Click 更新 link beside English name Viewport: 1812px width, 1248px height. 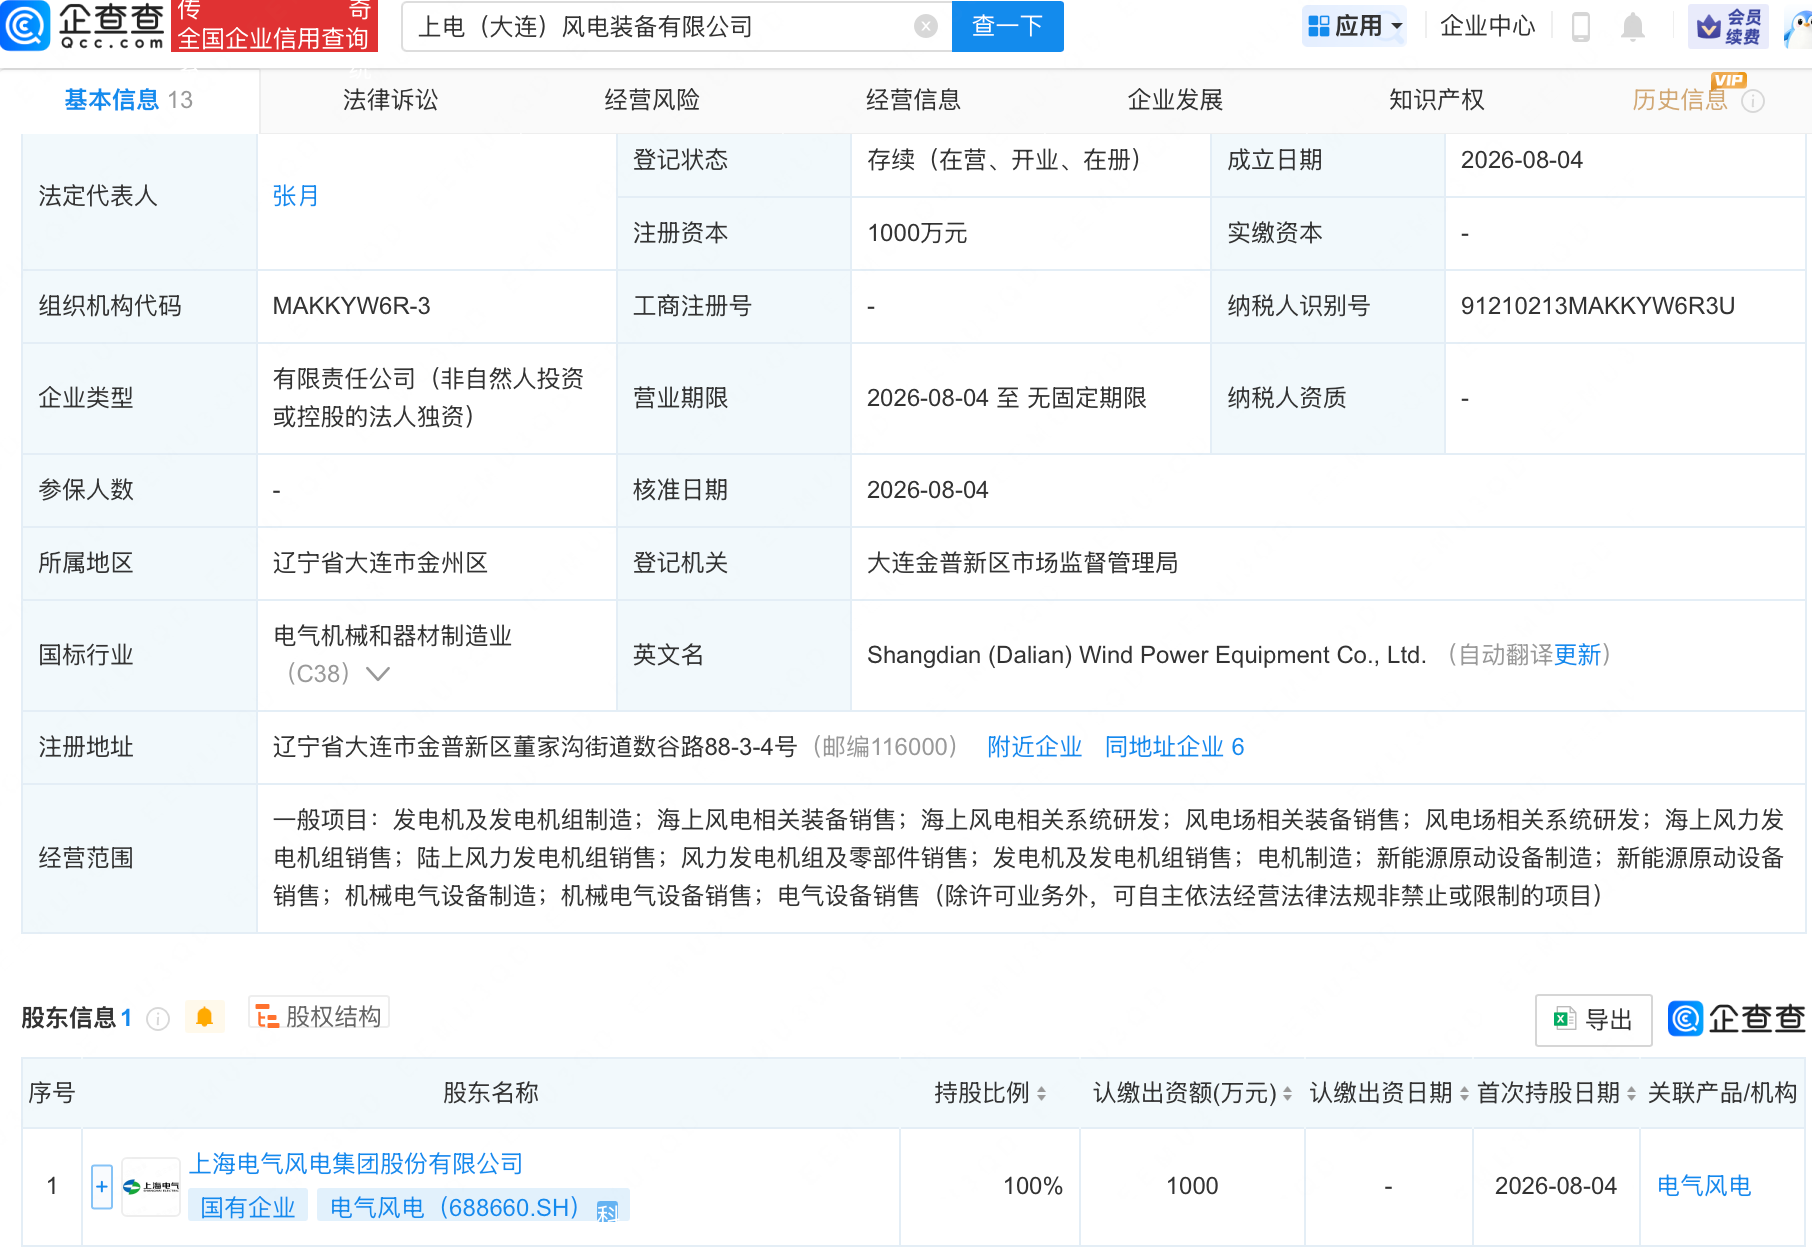1578,655
